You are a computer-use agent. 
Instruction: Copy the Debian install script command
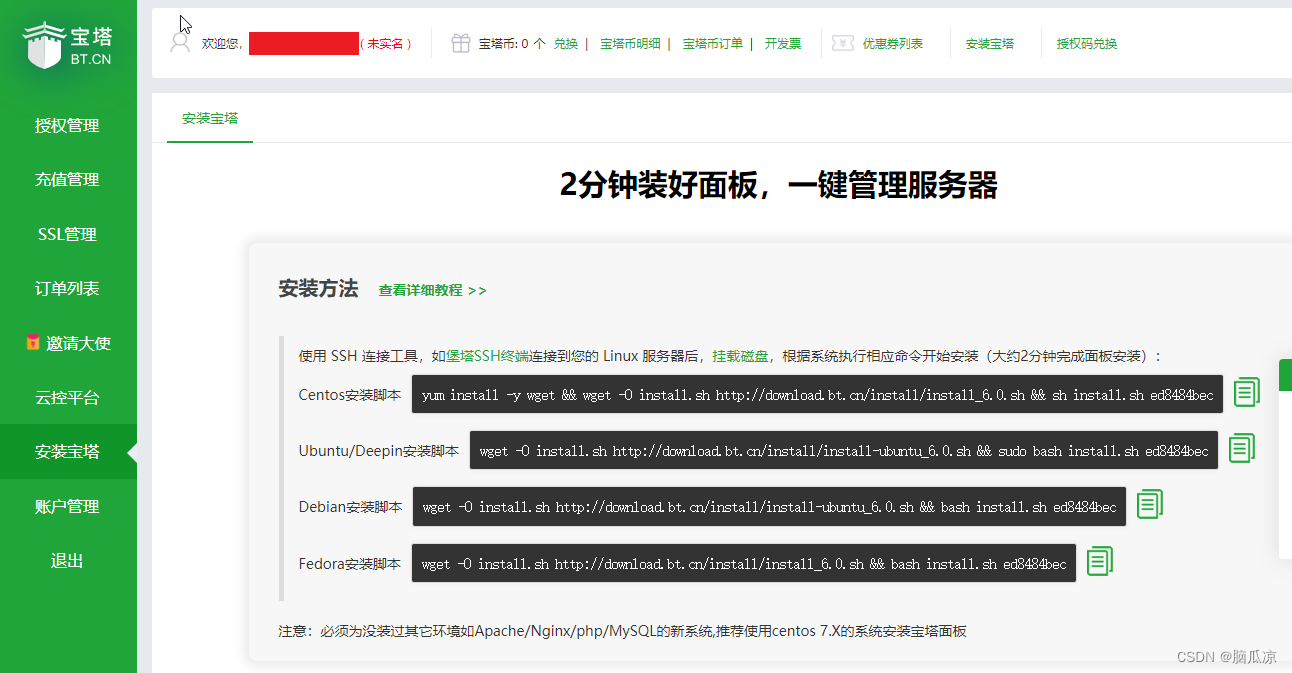click(x=1149, y=504)
